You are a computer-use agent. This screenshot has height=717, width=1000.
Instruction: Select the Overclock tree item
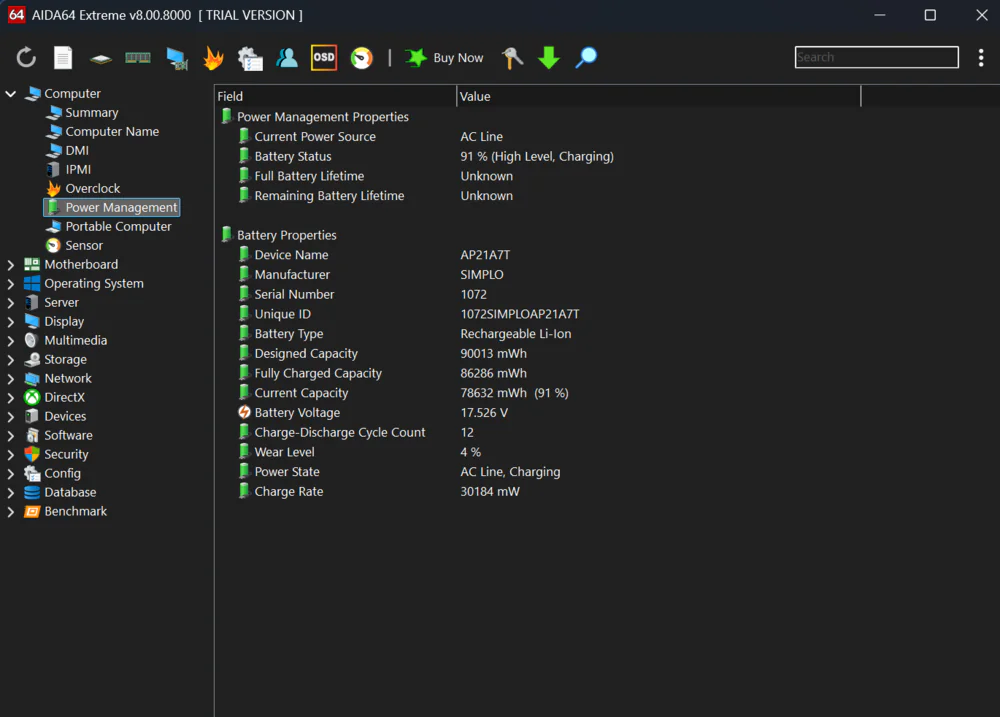(92, 189)
